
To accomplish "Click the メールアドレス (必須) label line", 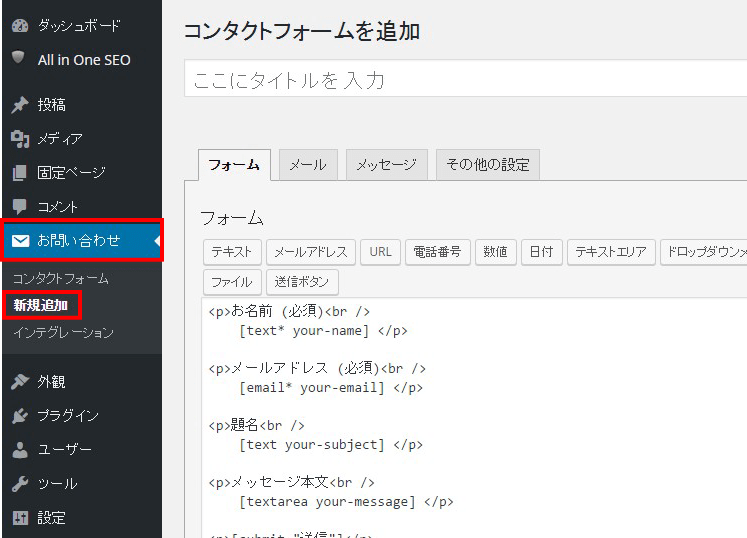I will point(317,368).
